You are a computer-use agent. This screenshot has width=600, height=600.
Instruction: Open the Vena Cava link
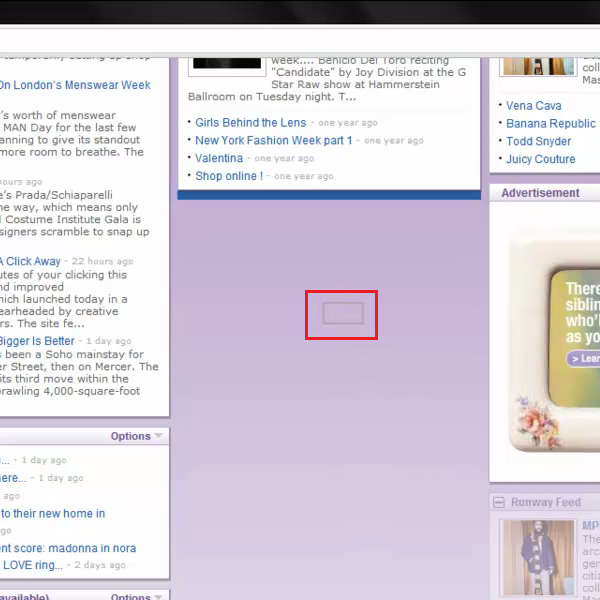coord(533,106)
